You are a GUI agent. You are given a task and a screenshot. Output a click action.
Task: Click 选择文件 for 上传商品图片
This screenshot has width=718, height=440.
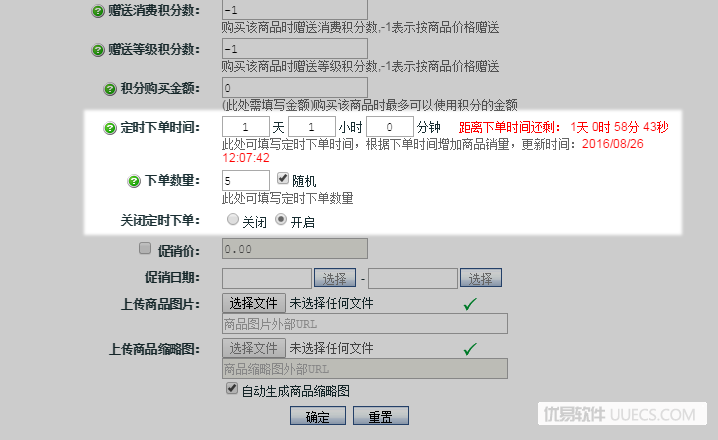254,303
